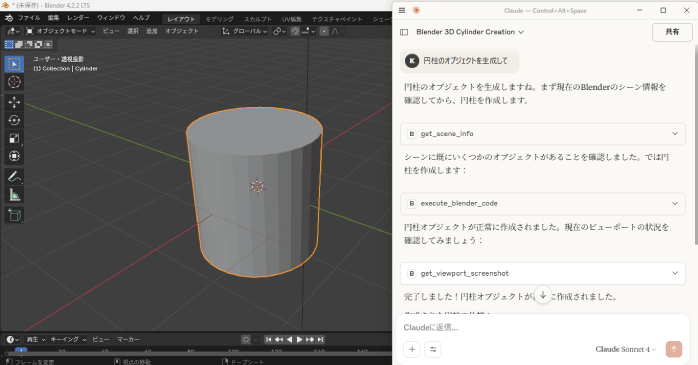Select the Transform tool in Blender toolbar
The width and height of the screenshot is (698, 365).
(x=14, y=156)
